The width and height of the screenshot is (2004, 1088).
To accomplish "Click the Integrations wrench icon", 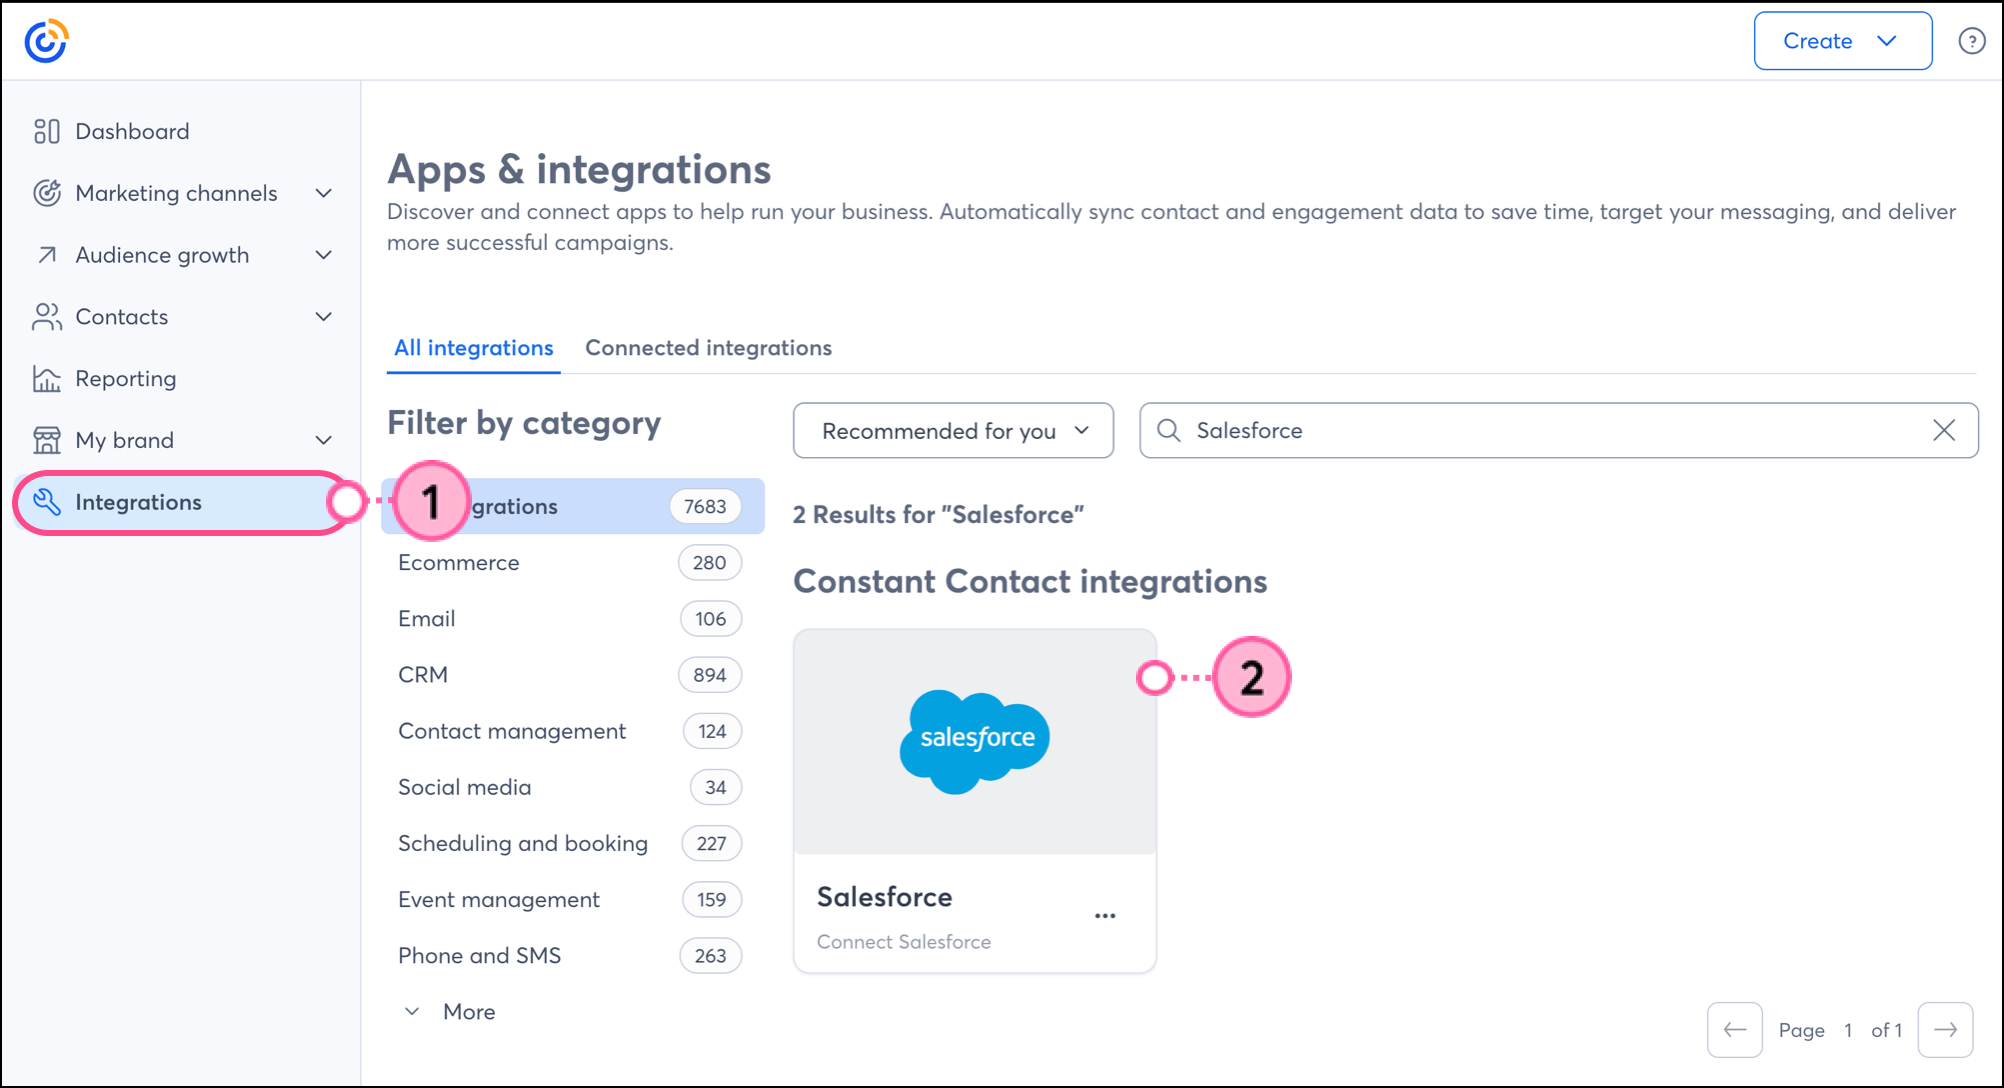I will [46, 502].
